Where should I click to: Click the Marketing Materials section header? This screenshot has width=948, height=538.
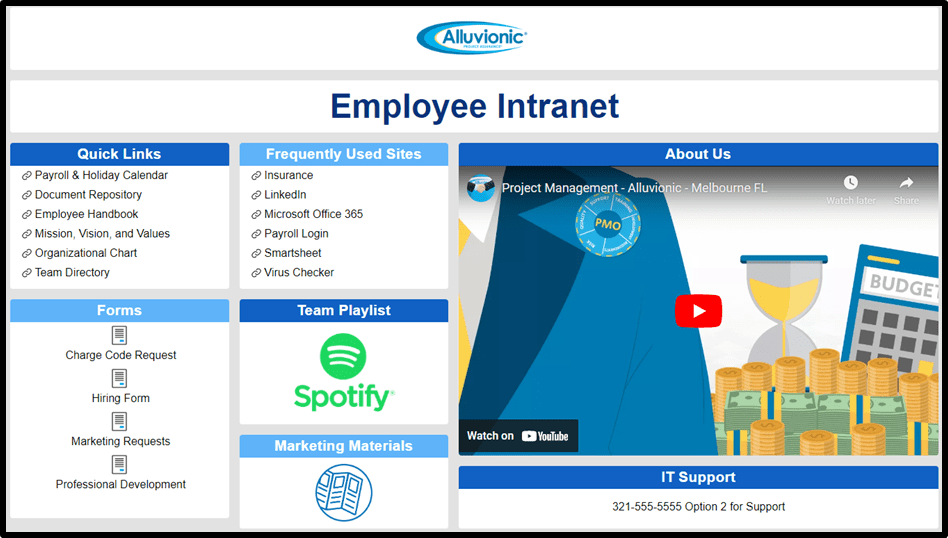coord(343,446)
